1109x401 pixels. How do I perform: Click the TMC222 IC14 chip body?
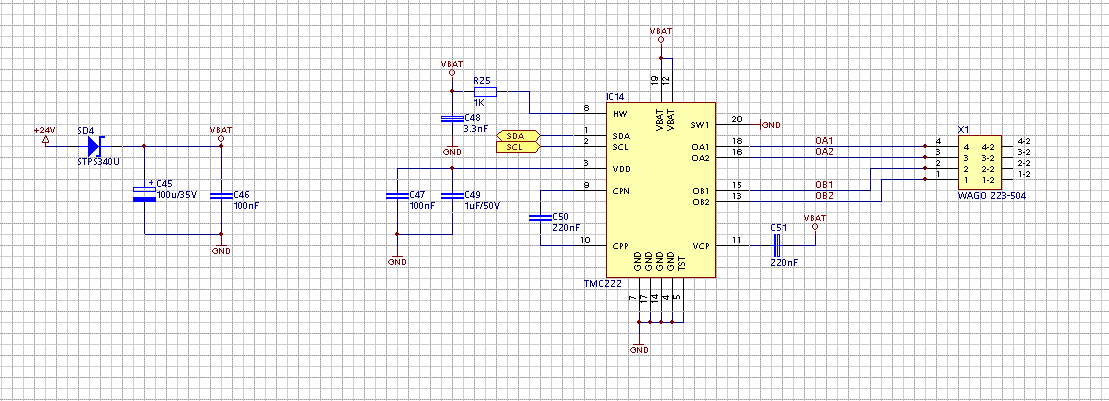[x=661, y=190]
